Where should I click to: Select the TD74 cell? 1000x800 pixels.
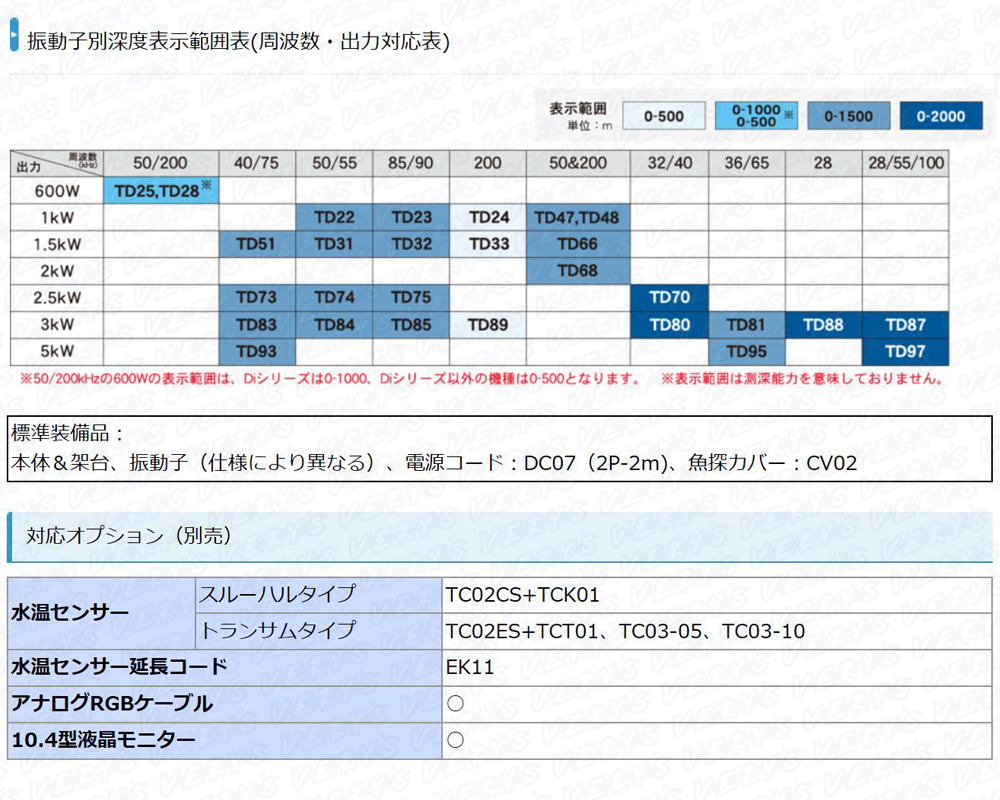tap(334, 298)
